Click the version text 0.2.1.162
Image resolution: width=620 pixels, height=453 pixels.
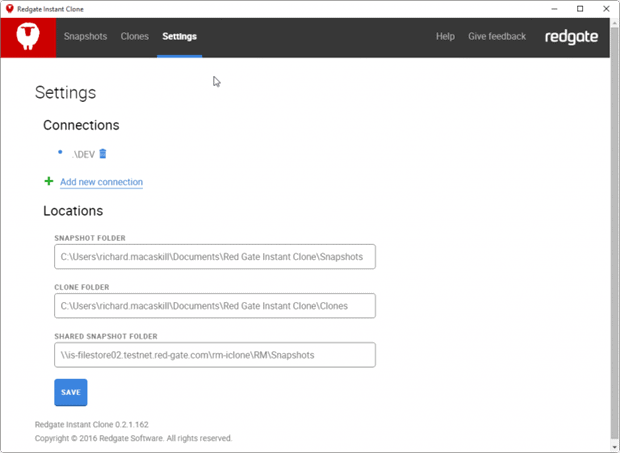[132, 425]
